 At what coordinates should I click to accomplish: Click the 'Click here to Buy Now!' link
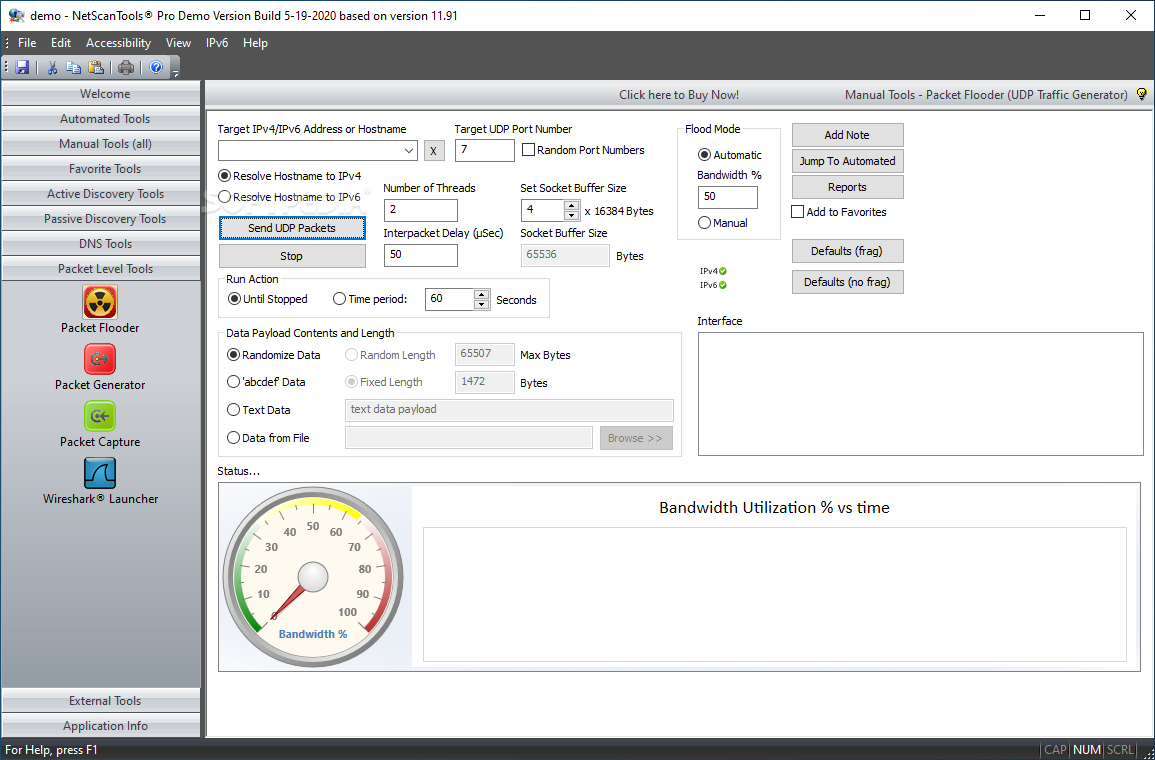pos(678,94)
